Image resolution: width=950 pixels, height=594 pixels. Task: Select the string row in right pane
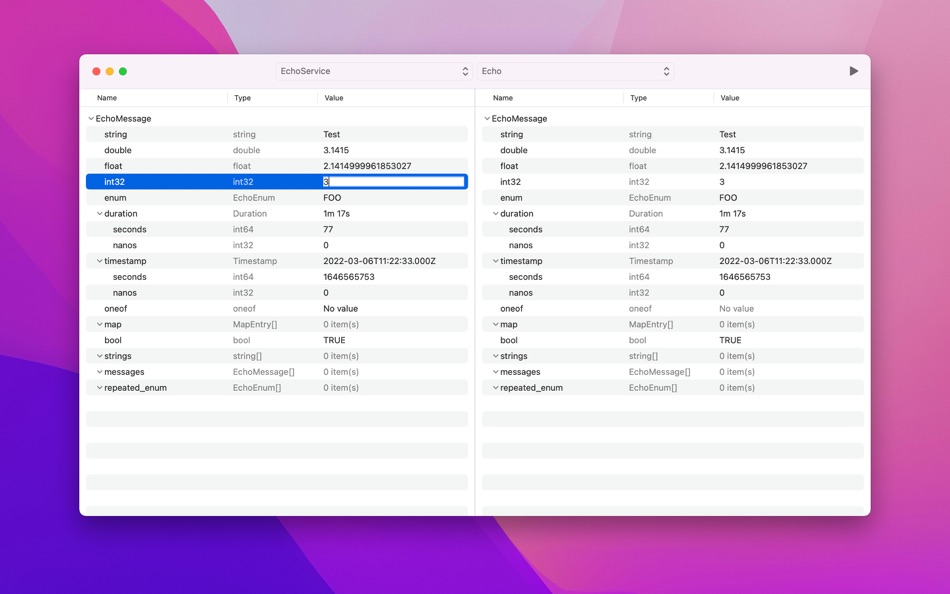(x=673, y=135)
